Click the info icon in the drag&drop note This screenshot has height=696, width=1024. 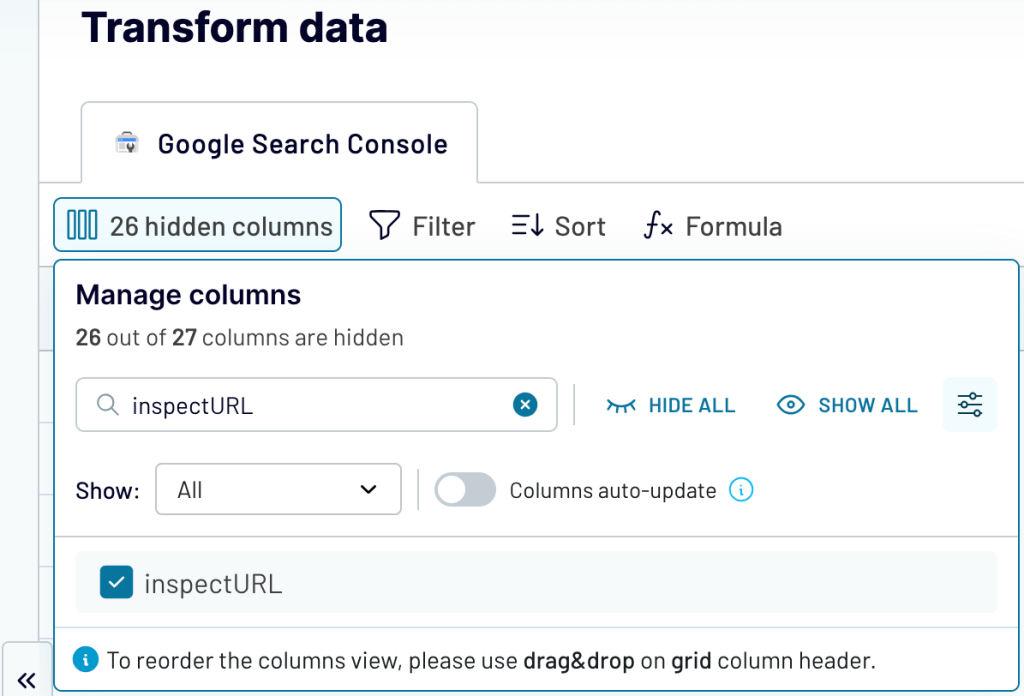[86, 660]
